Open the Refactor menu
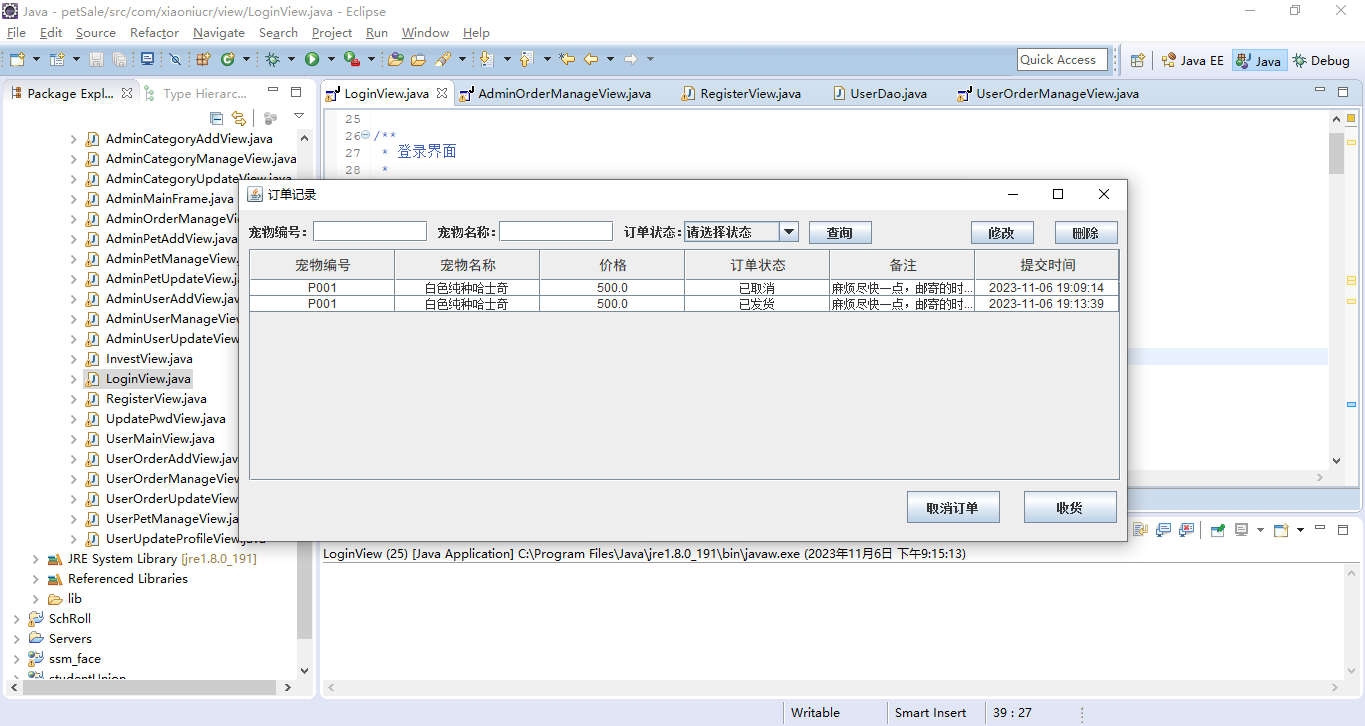Image resolution: width=1365 pixels, height=726 pixels. tap(154, 33)
